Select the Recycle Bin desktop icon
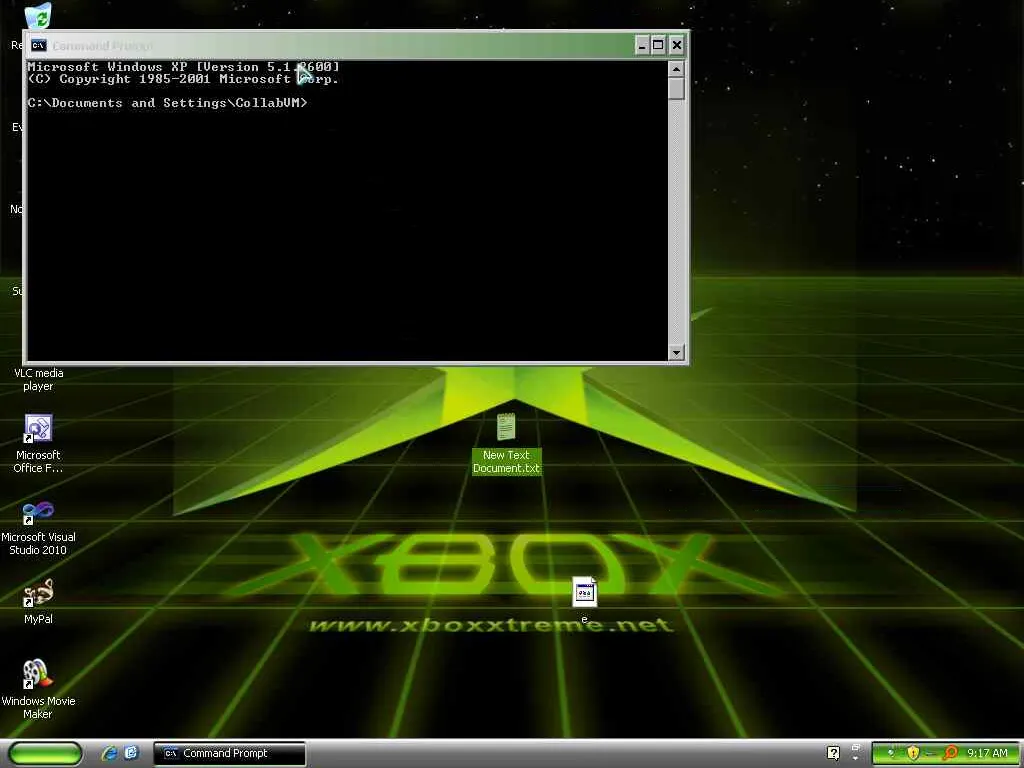The height and width of the screenshot is (768, 1024). (38, 16)
